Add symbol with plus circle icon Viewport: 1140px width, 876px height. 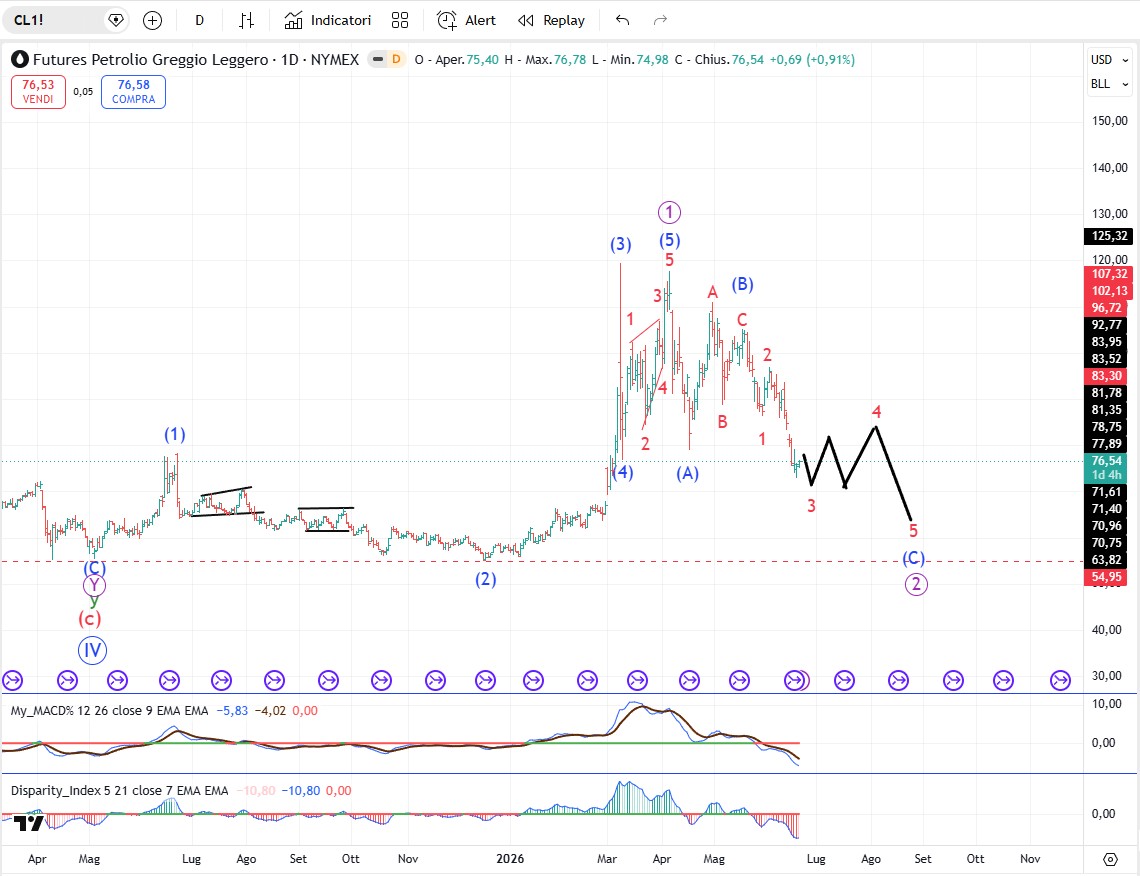click(153, 20)
